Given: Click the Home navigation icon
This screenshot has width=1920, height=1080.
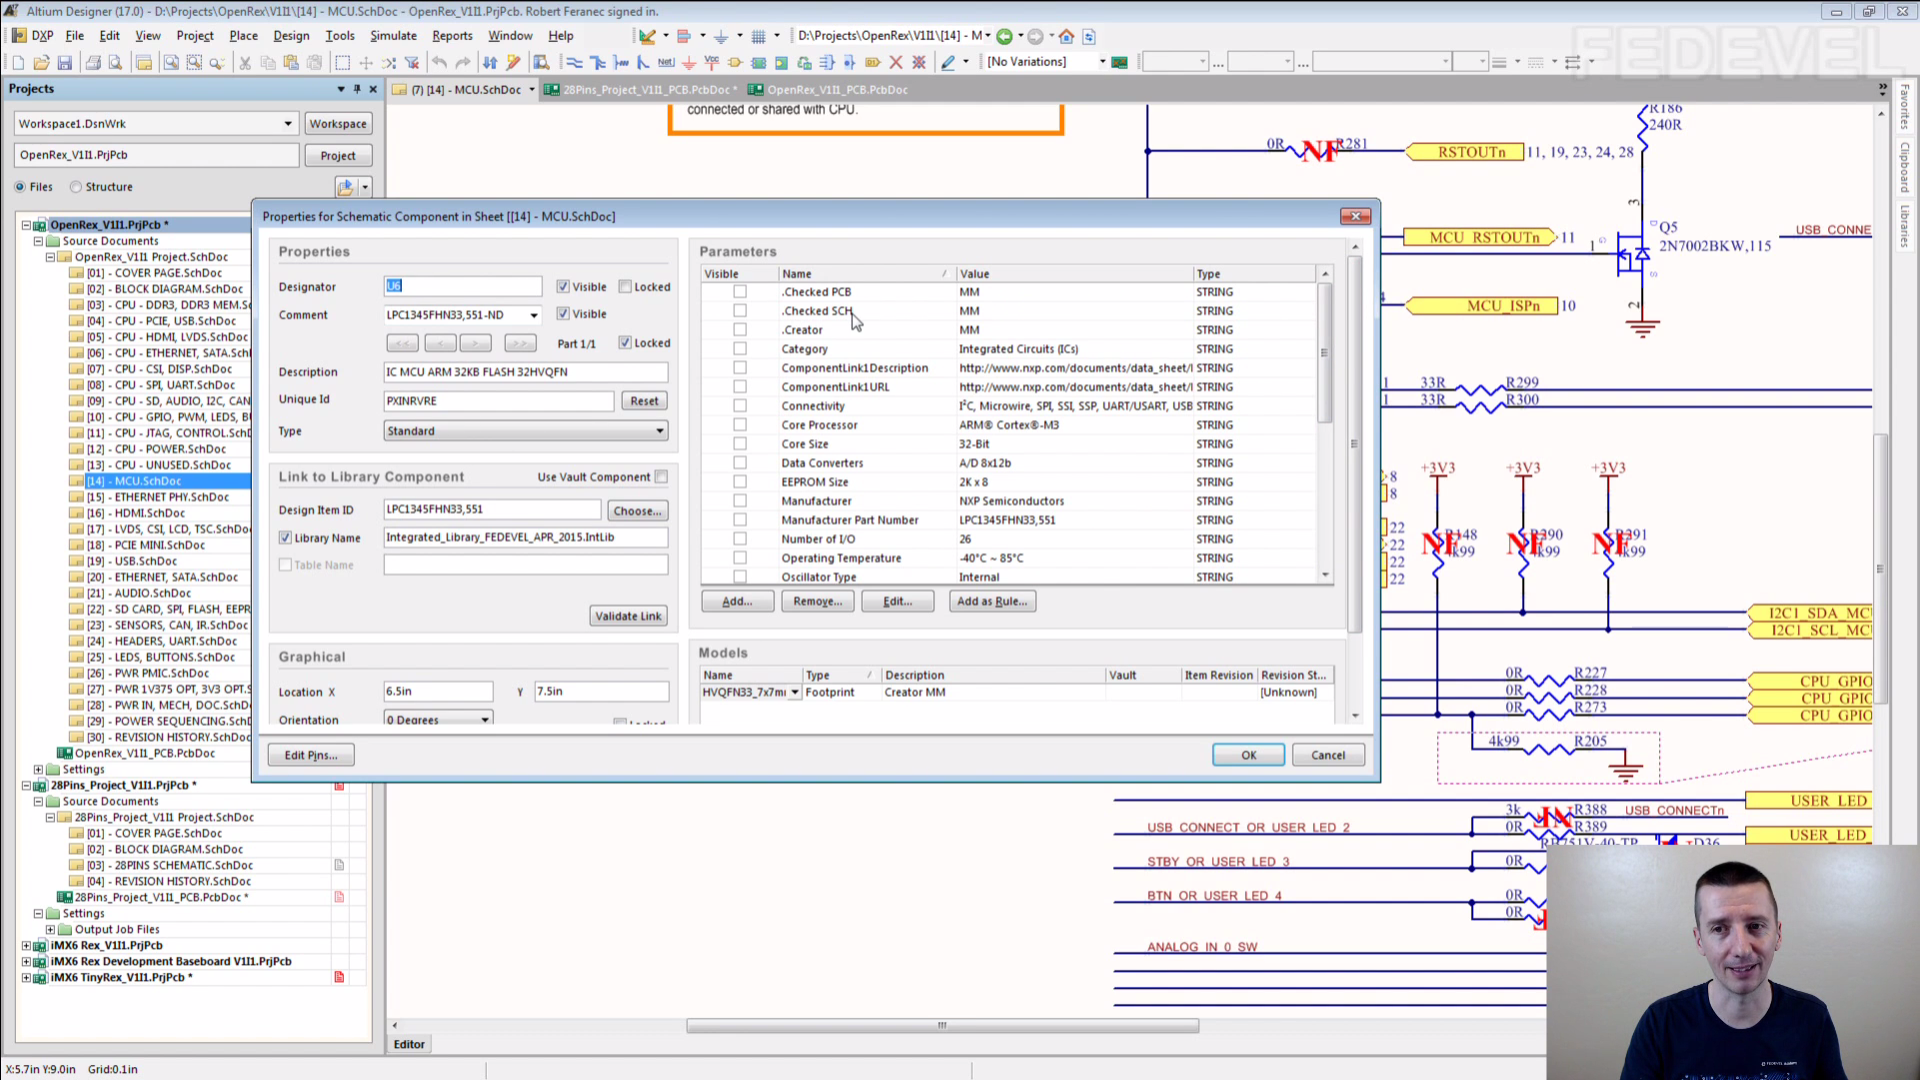Looking at the screenshot, I should [1067, 36].
